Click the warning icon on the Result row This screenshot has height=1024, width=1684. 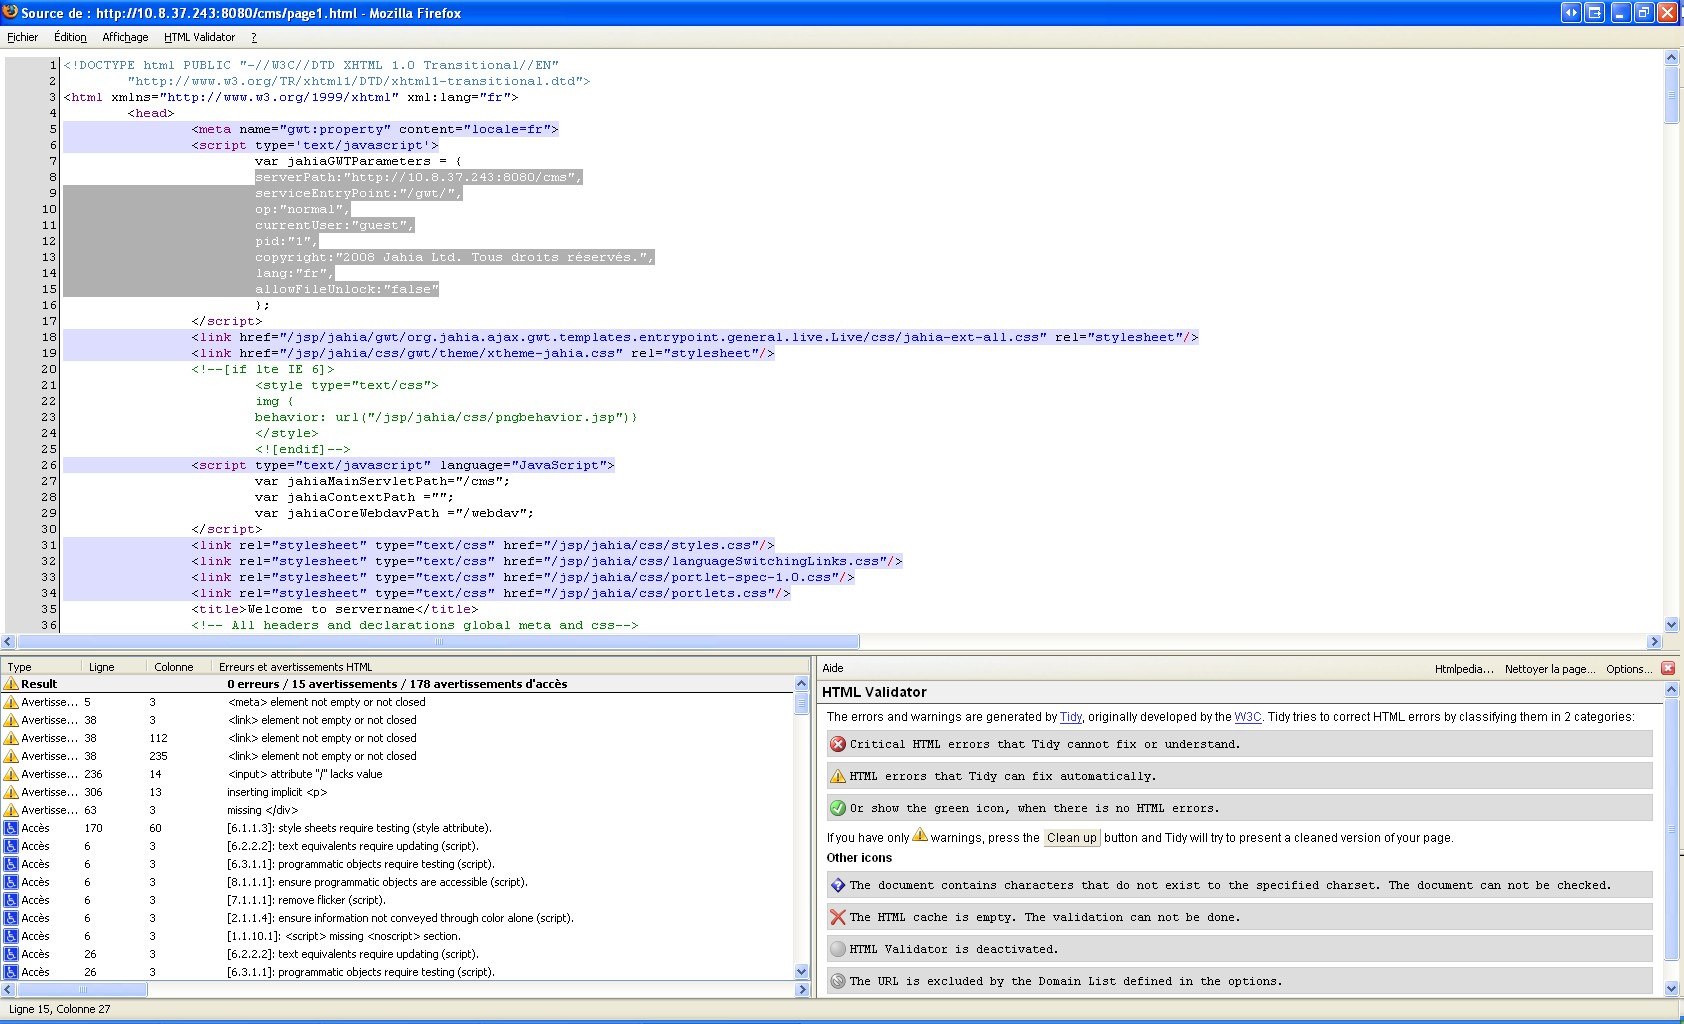pyautogui.click(x=11, y=684)
